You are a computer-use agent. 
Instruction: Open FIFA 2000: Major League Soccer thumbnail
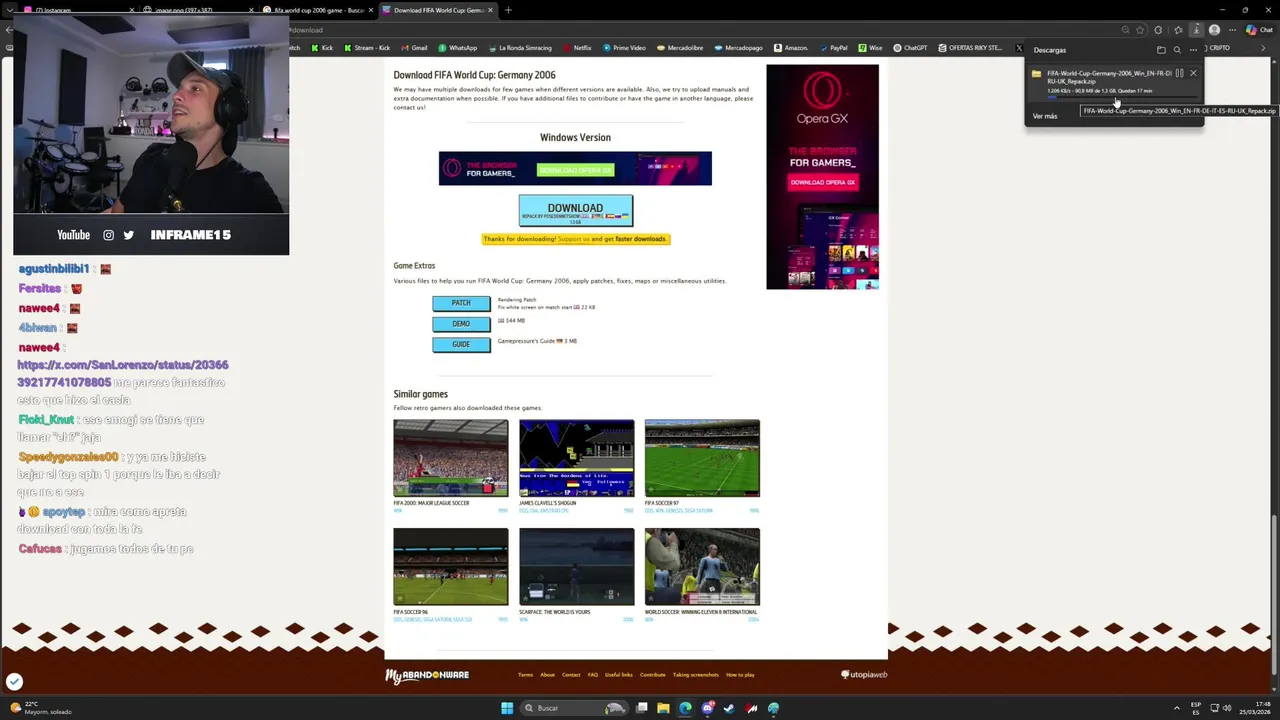tap(450, 458)
